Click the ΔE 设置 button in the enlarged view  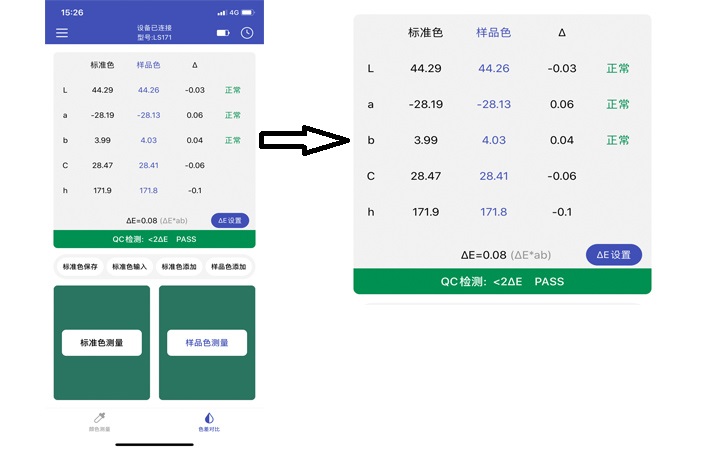coord(613,255)
